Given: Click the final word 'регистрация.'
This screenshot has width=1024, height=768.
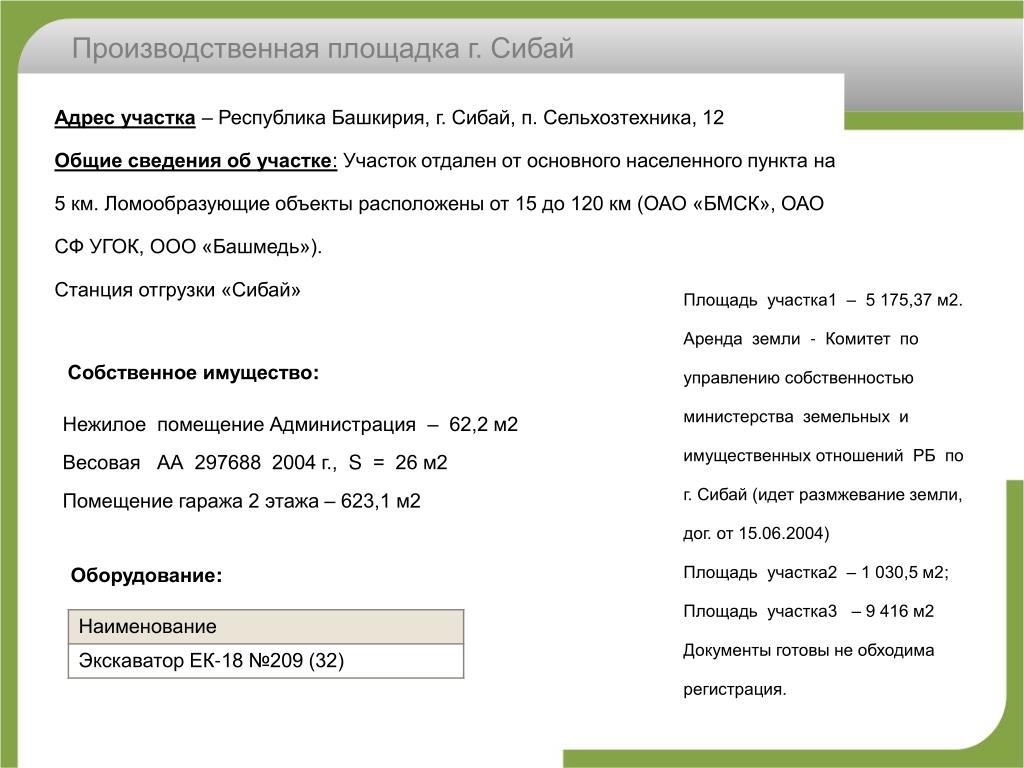Looking at the screenshot, I should click(735, 690).
